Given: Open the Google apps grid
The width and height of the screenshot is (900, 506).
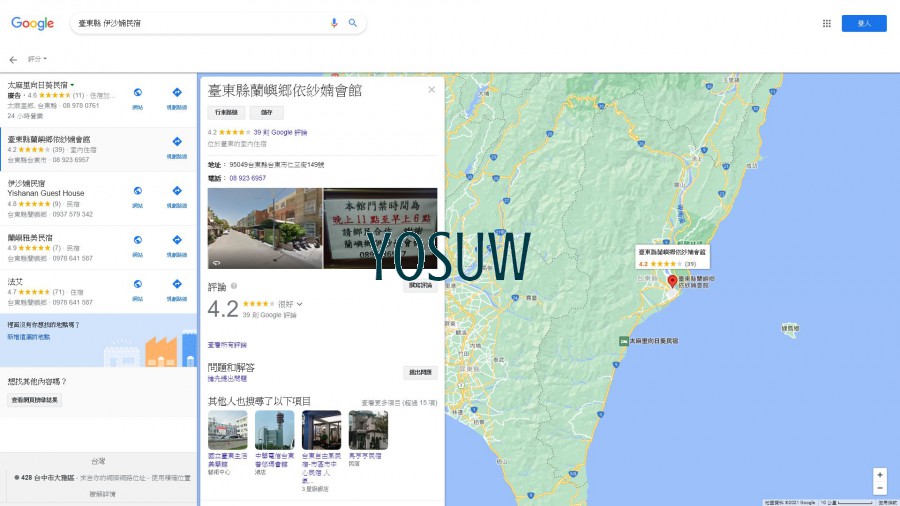Looking at the screenshot, I should 826,23.
